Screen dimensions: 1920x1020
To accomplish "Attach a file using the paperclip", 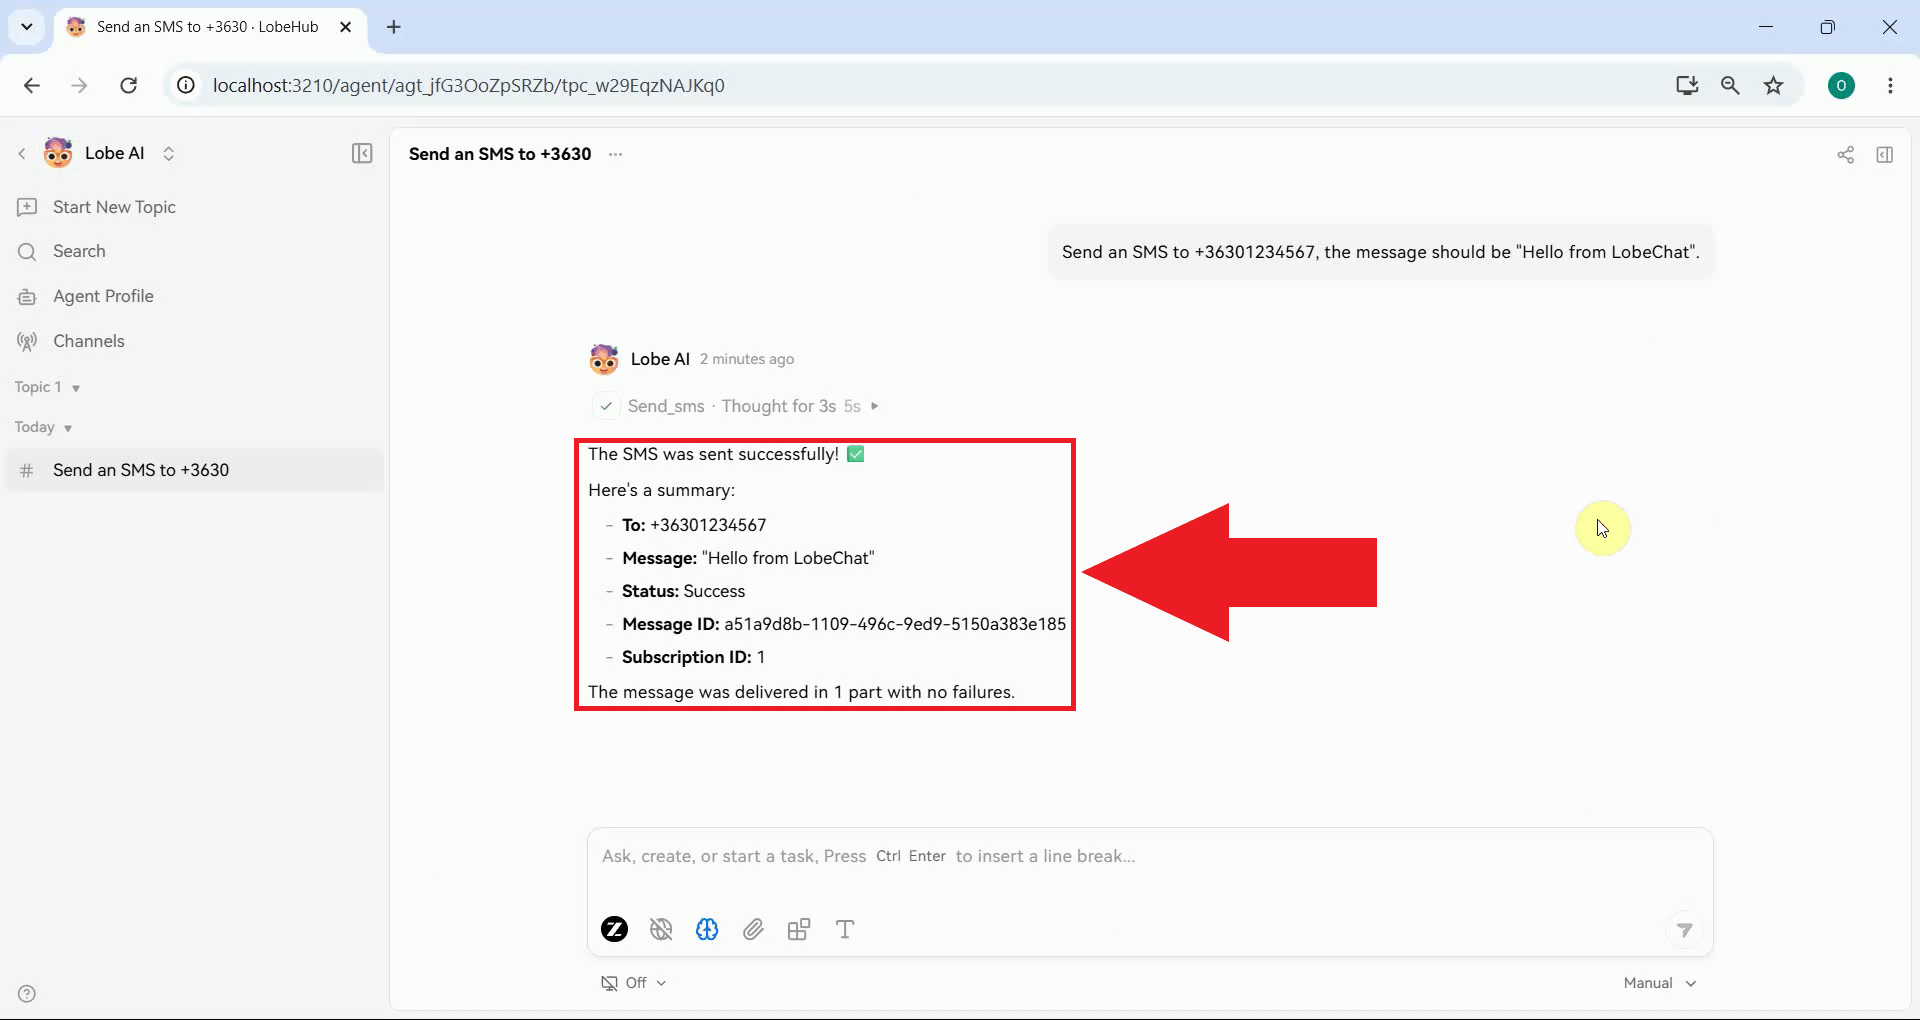I will [753, 930].
